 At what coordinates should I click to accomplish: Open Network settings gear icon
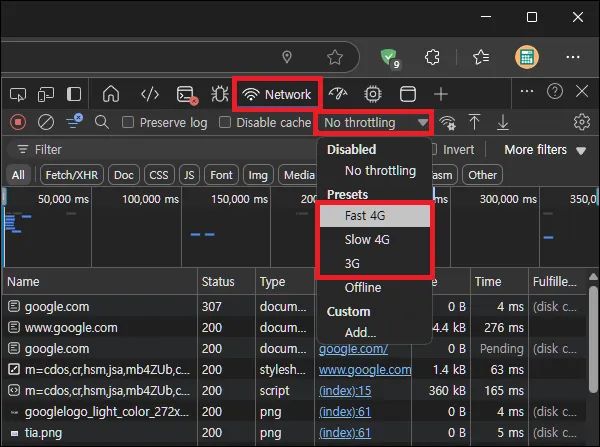(582, 122)
